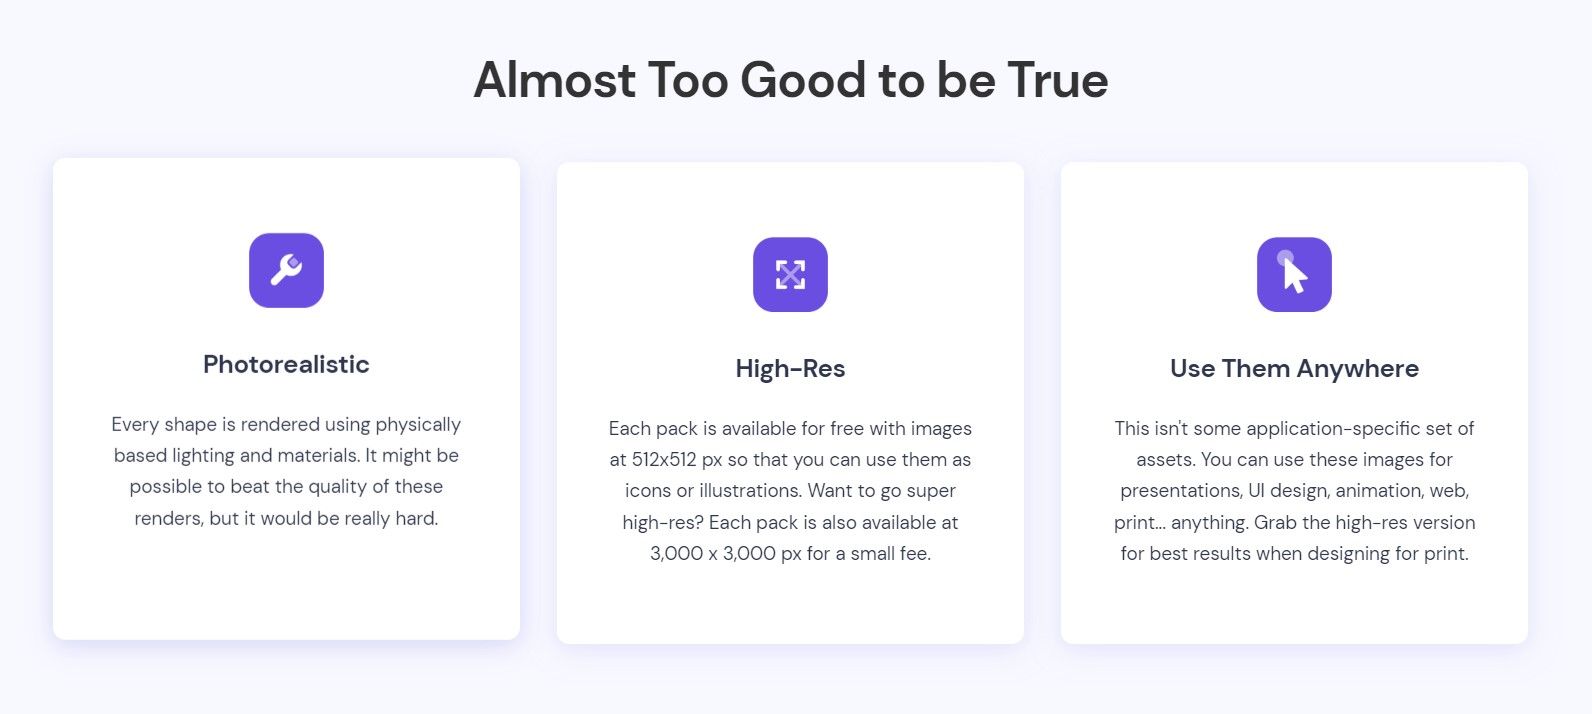Select the Use Them Anywhere description text
The image size is (1592, 714).
click(1294, 491)
